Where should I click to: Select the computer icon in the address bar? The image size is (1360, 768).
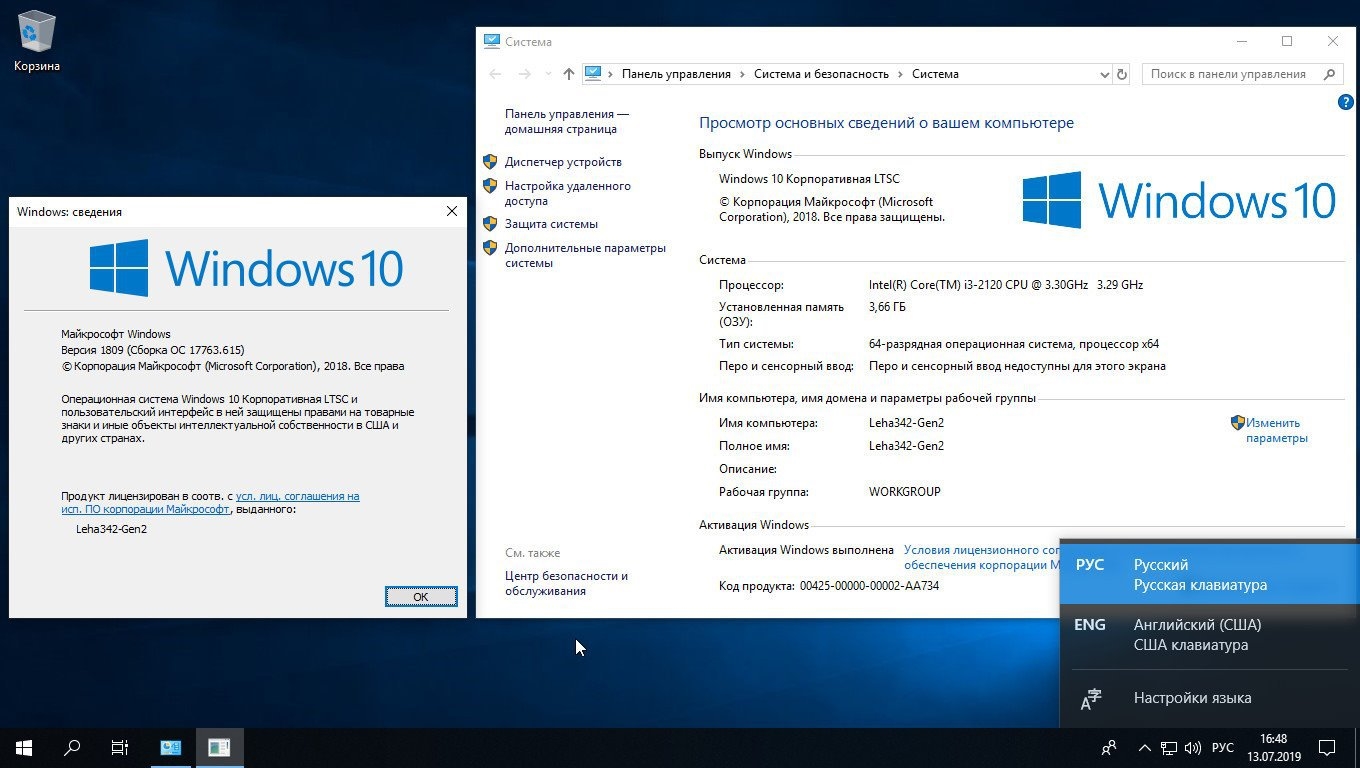pyautogui.click(x=594, y=73)
